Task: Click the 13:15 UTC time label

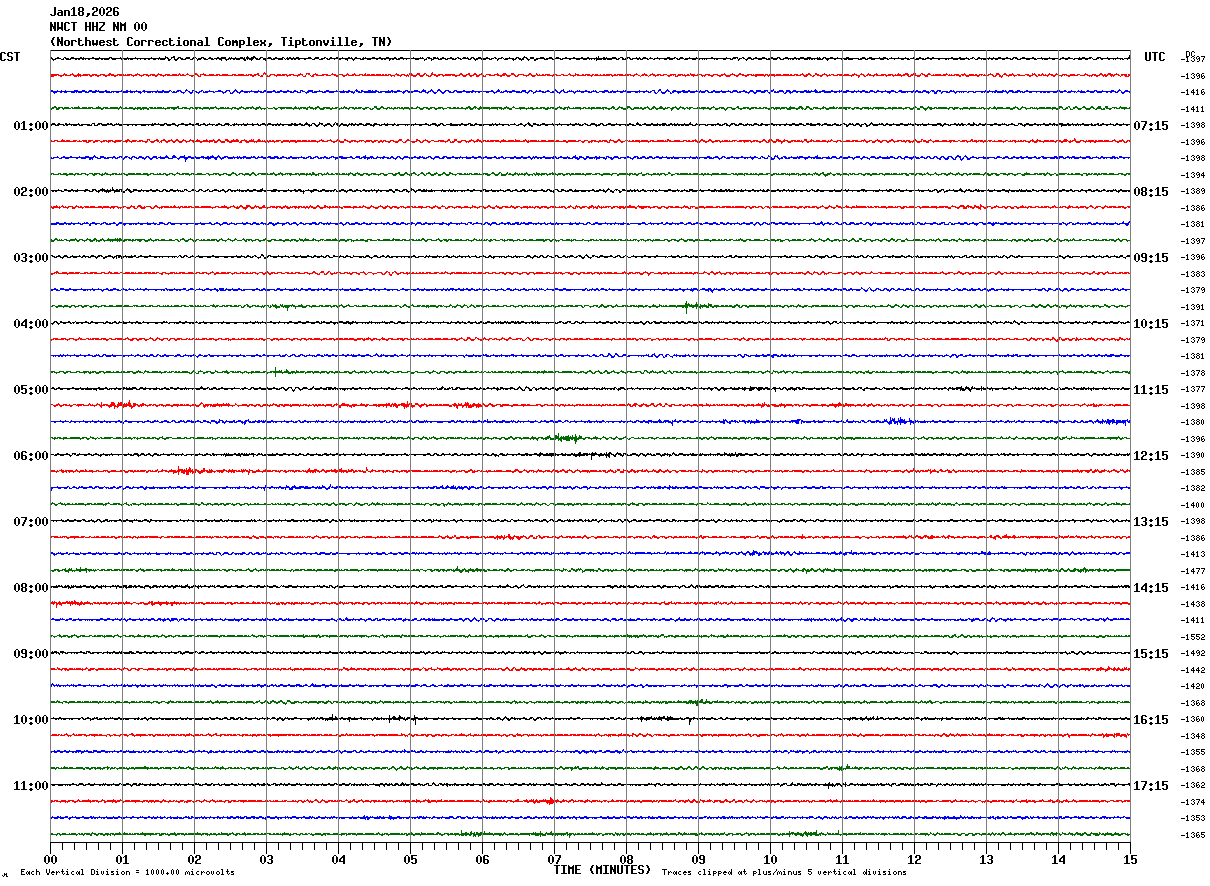Action: coord(1151,522)
